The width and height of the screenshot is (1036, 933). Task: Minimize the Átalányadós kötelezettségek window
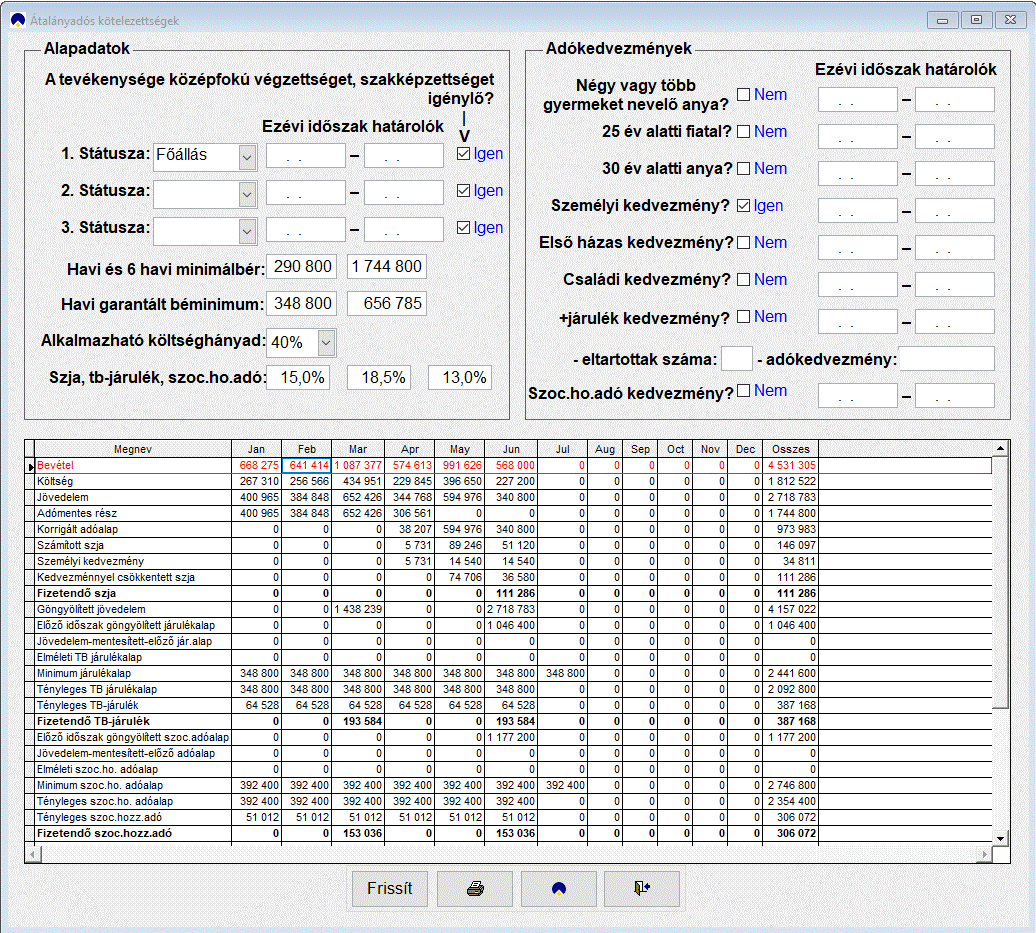943,20
